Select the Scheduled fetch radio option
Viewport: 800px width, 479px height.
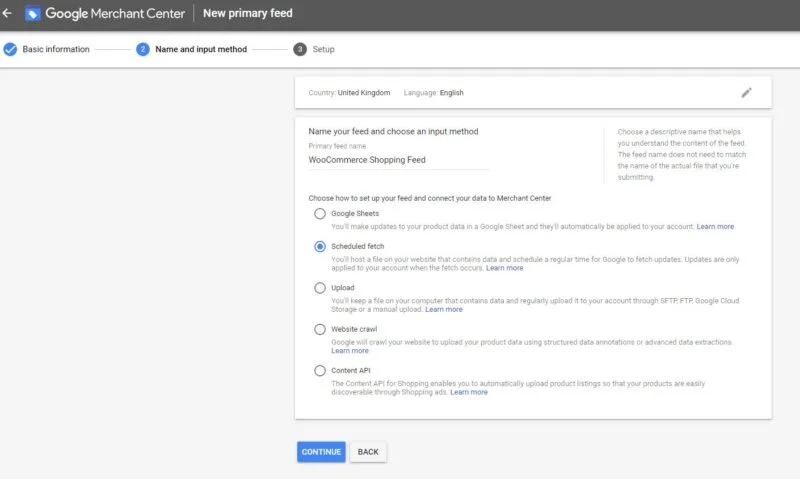click(320, 246)
